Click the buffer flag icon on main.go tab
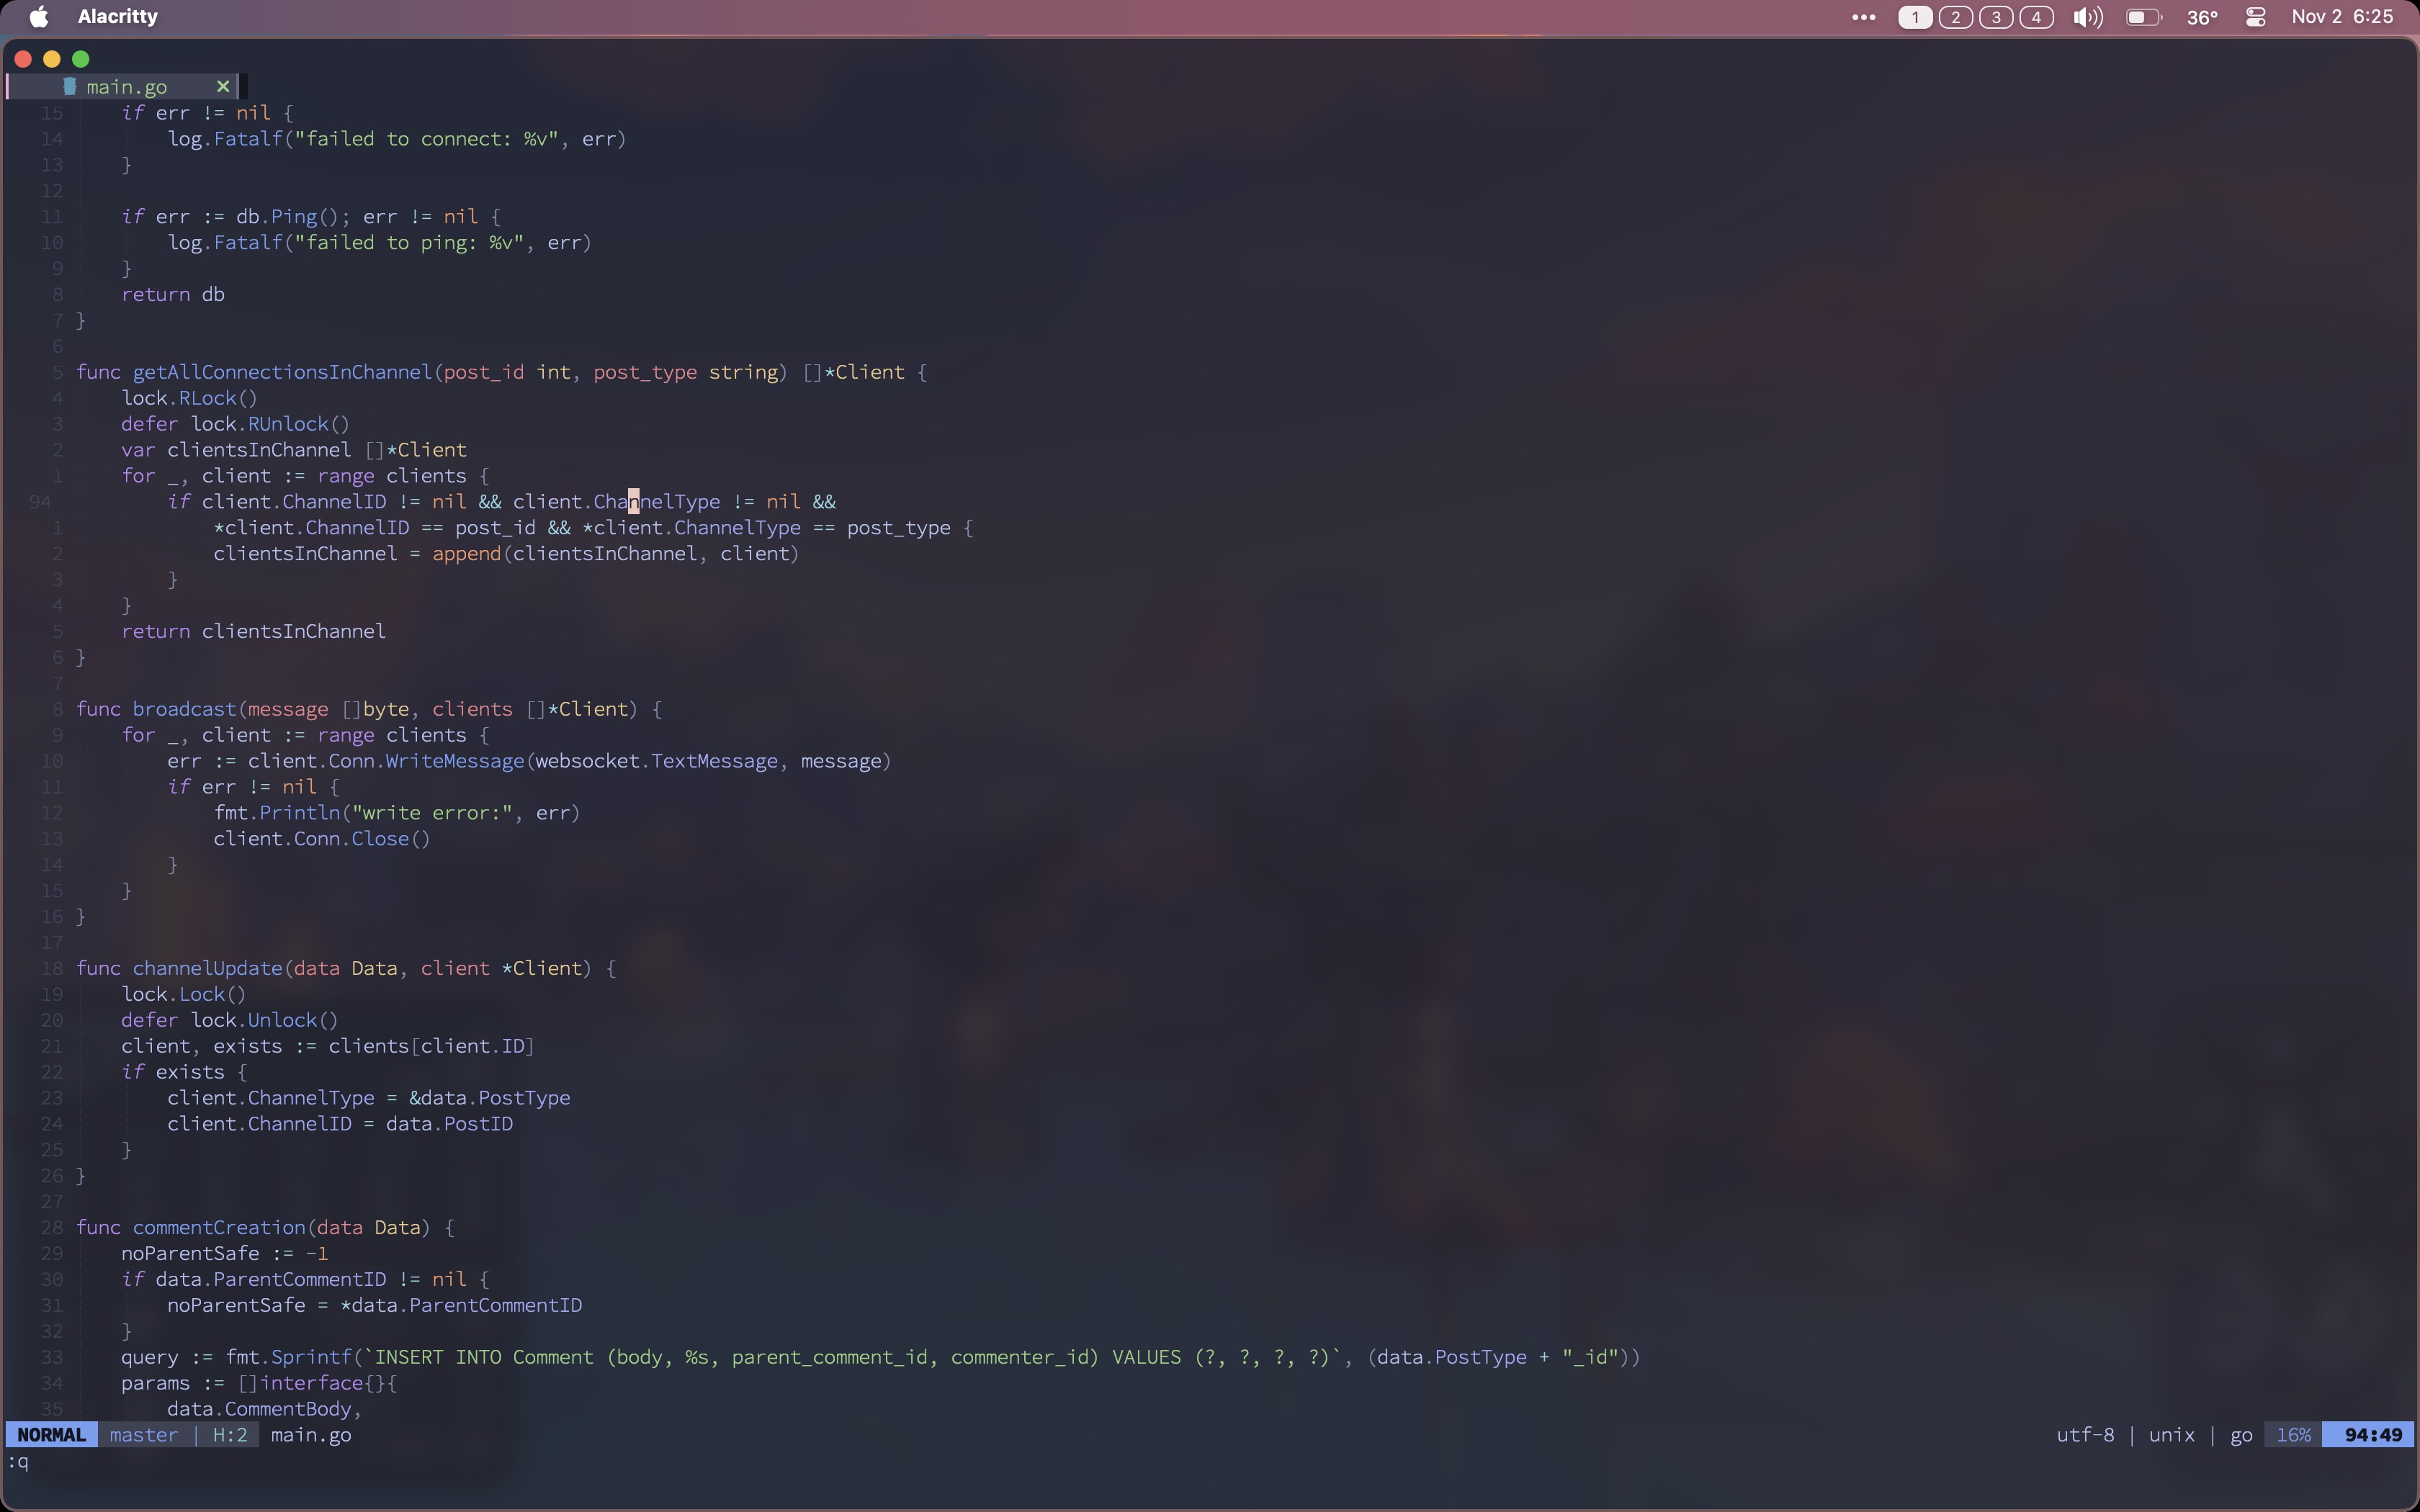Screen dimensions: 2420x1512 coord(69,87)
